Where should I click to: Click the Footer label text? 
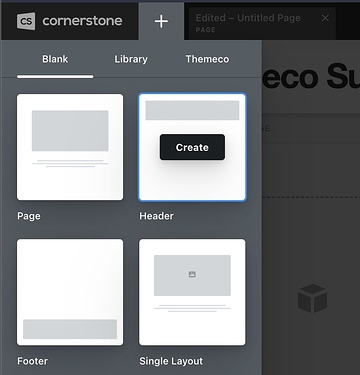click(32, 361)
